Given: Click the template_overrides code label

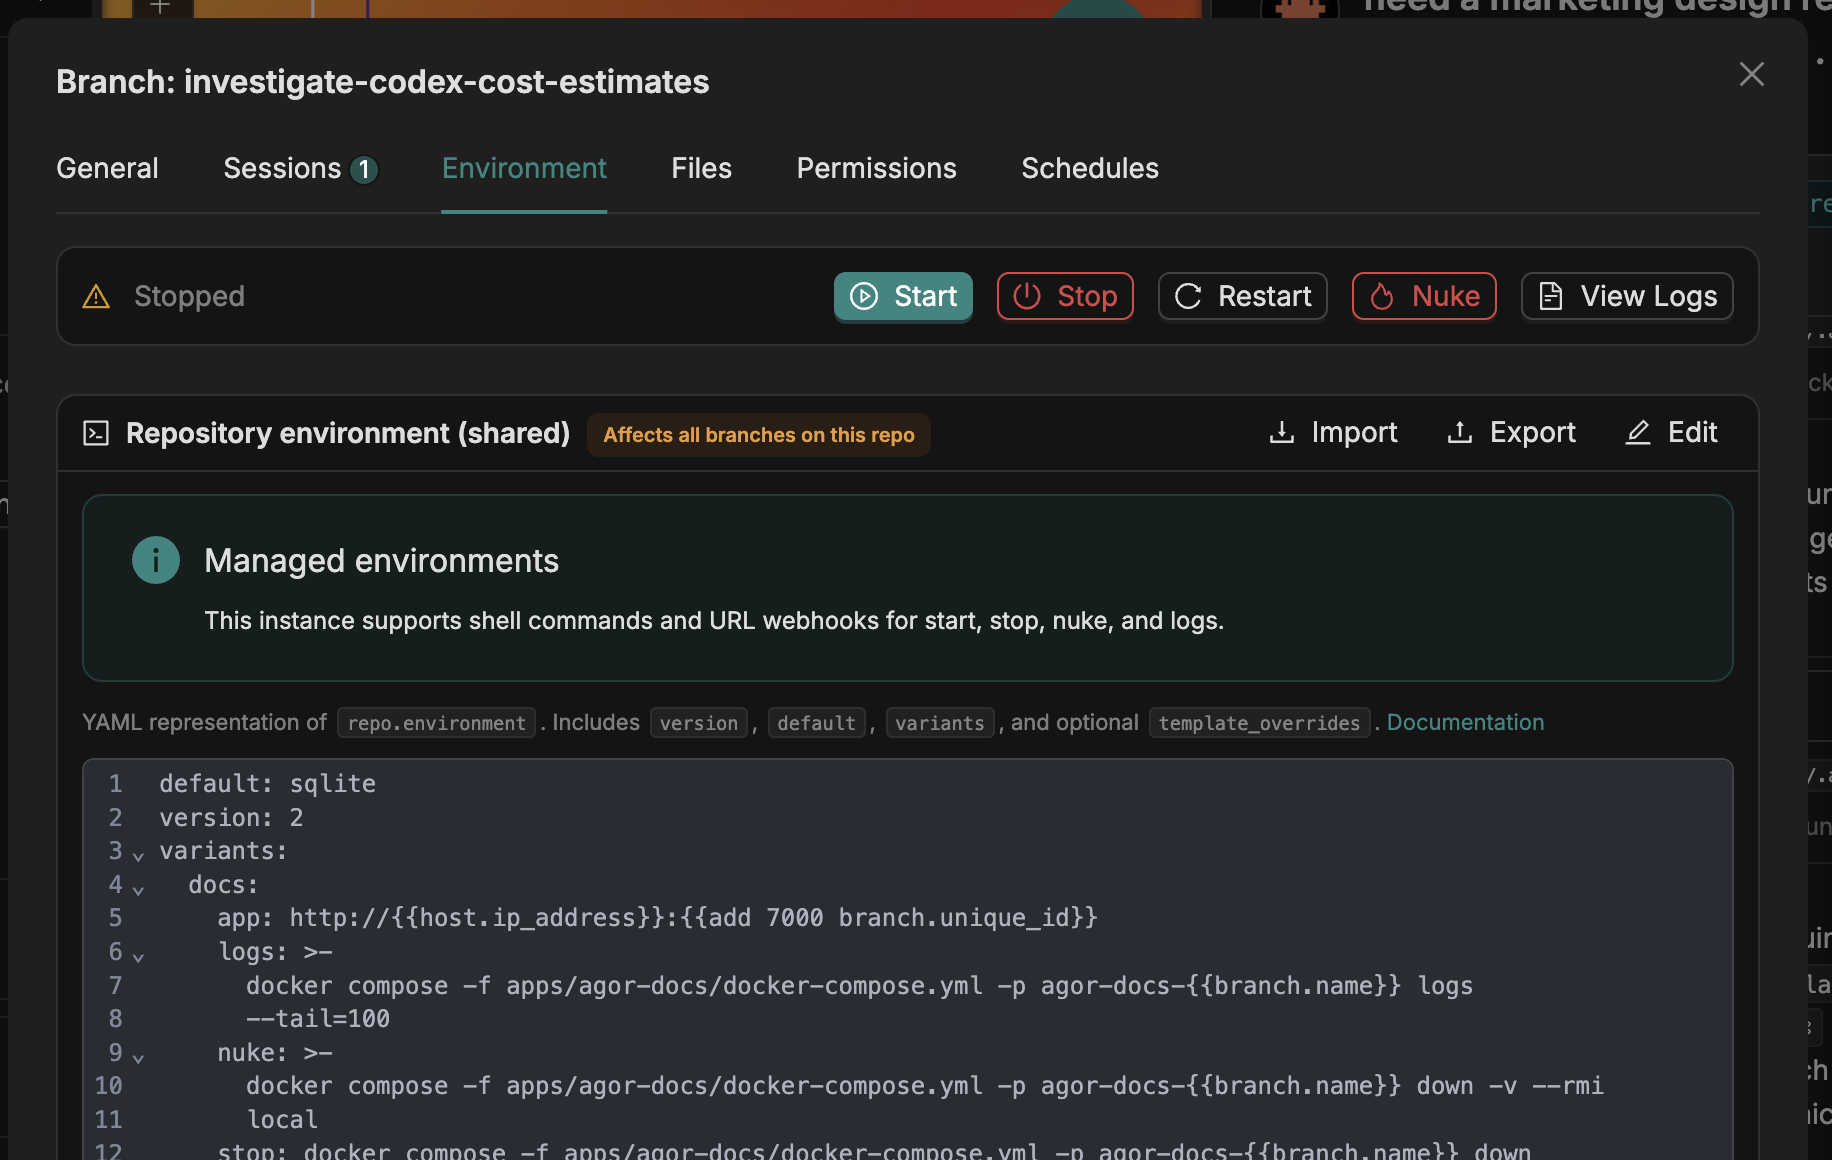Looking at the screenshot, I should pyautogui.click(x=1259, y=723).
